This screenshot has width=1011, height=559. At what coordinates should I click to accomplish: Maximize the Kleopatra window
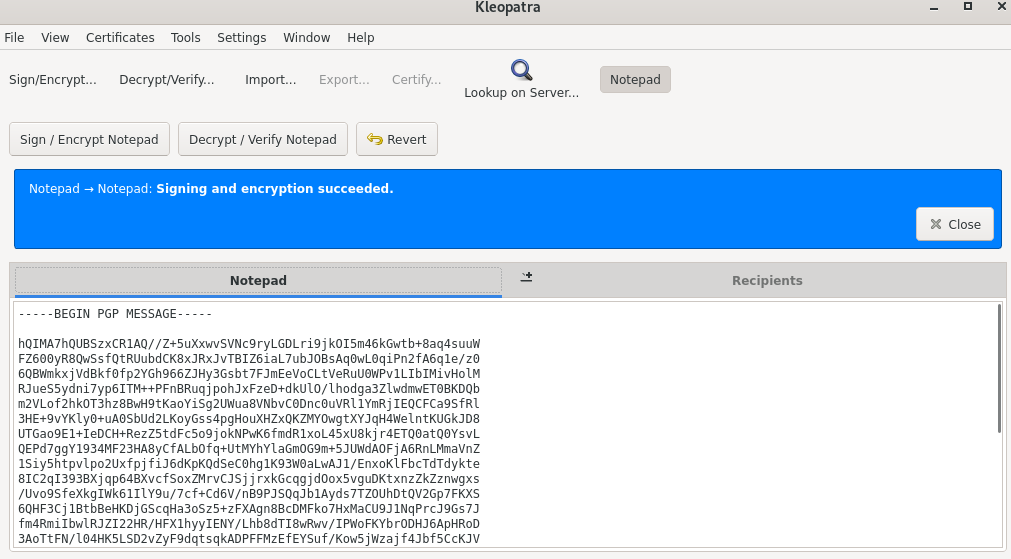pyautogui.click(x=968, y=6)
